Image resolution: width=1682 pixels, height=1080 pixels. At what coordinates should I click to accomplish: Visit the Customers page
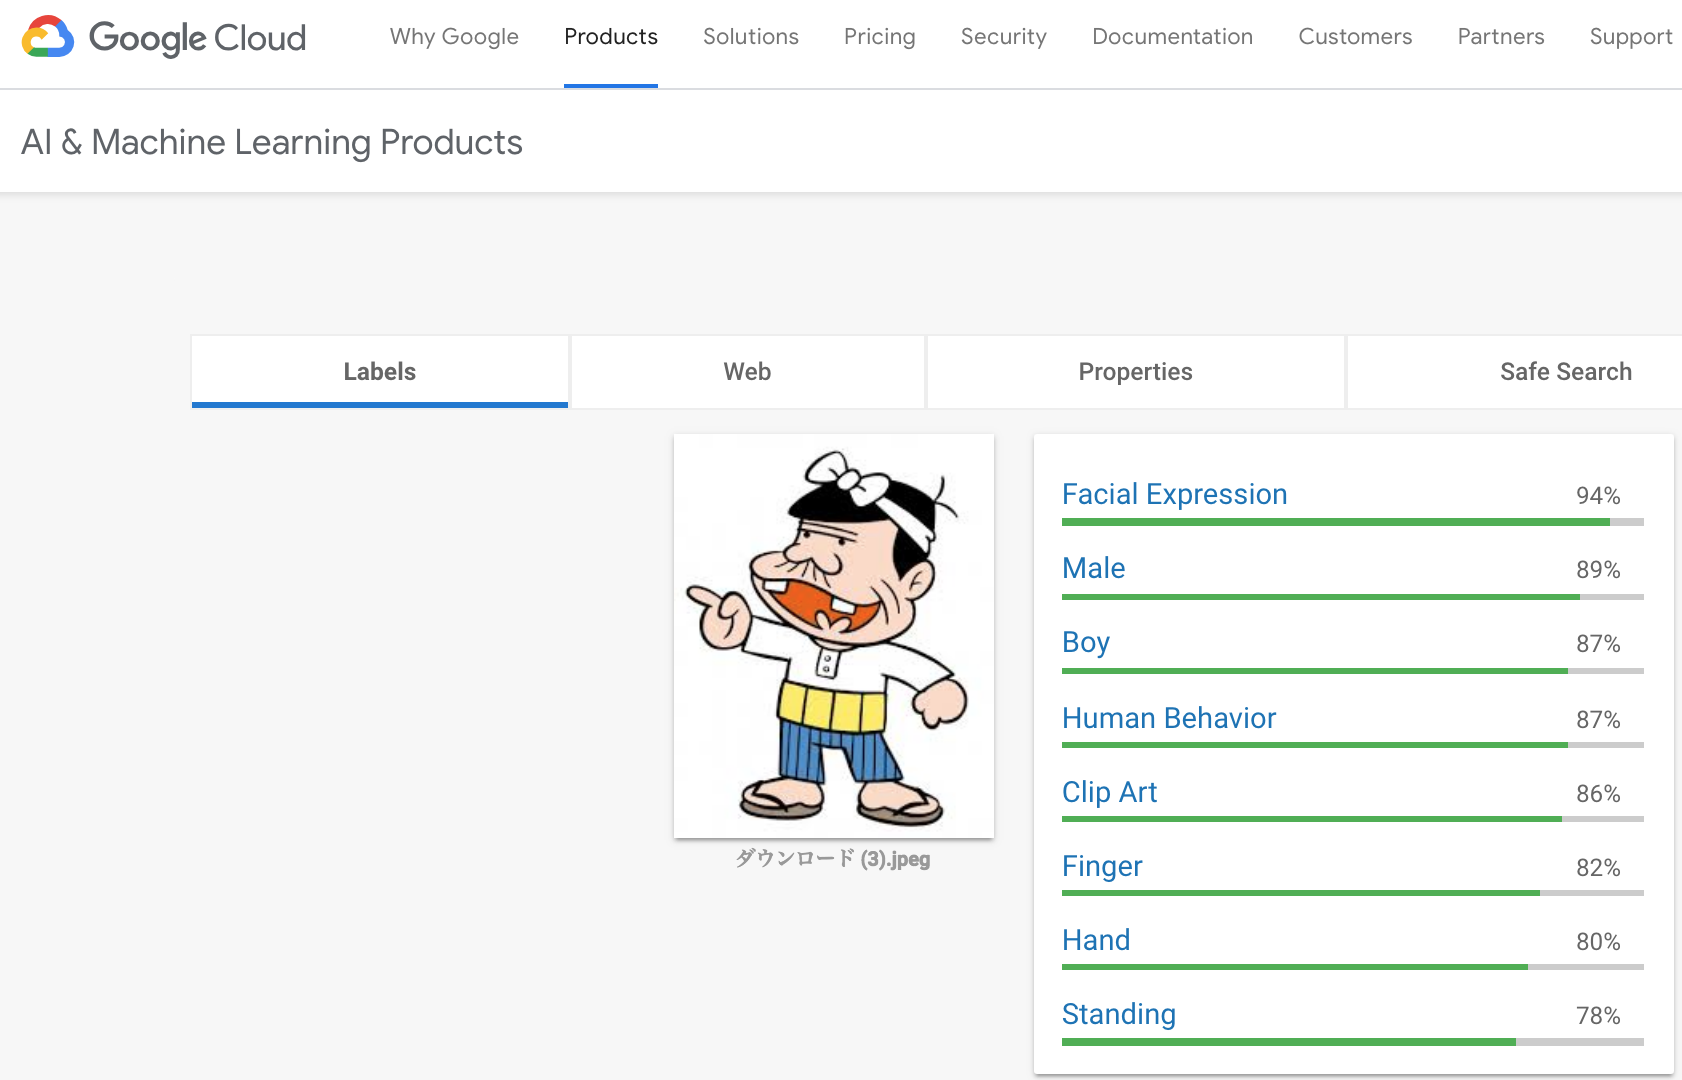pyautogui.click(x=1355, y=37)
